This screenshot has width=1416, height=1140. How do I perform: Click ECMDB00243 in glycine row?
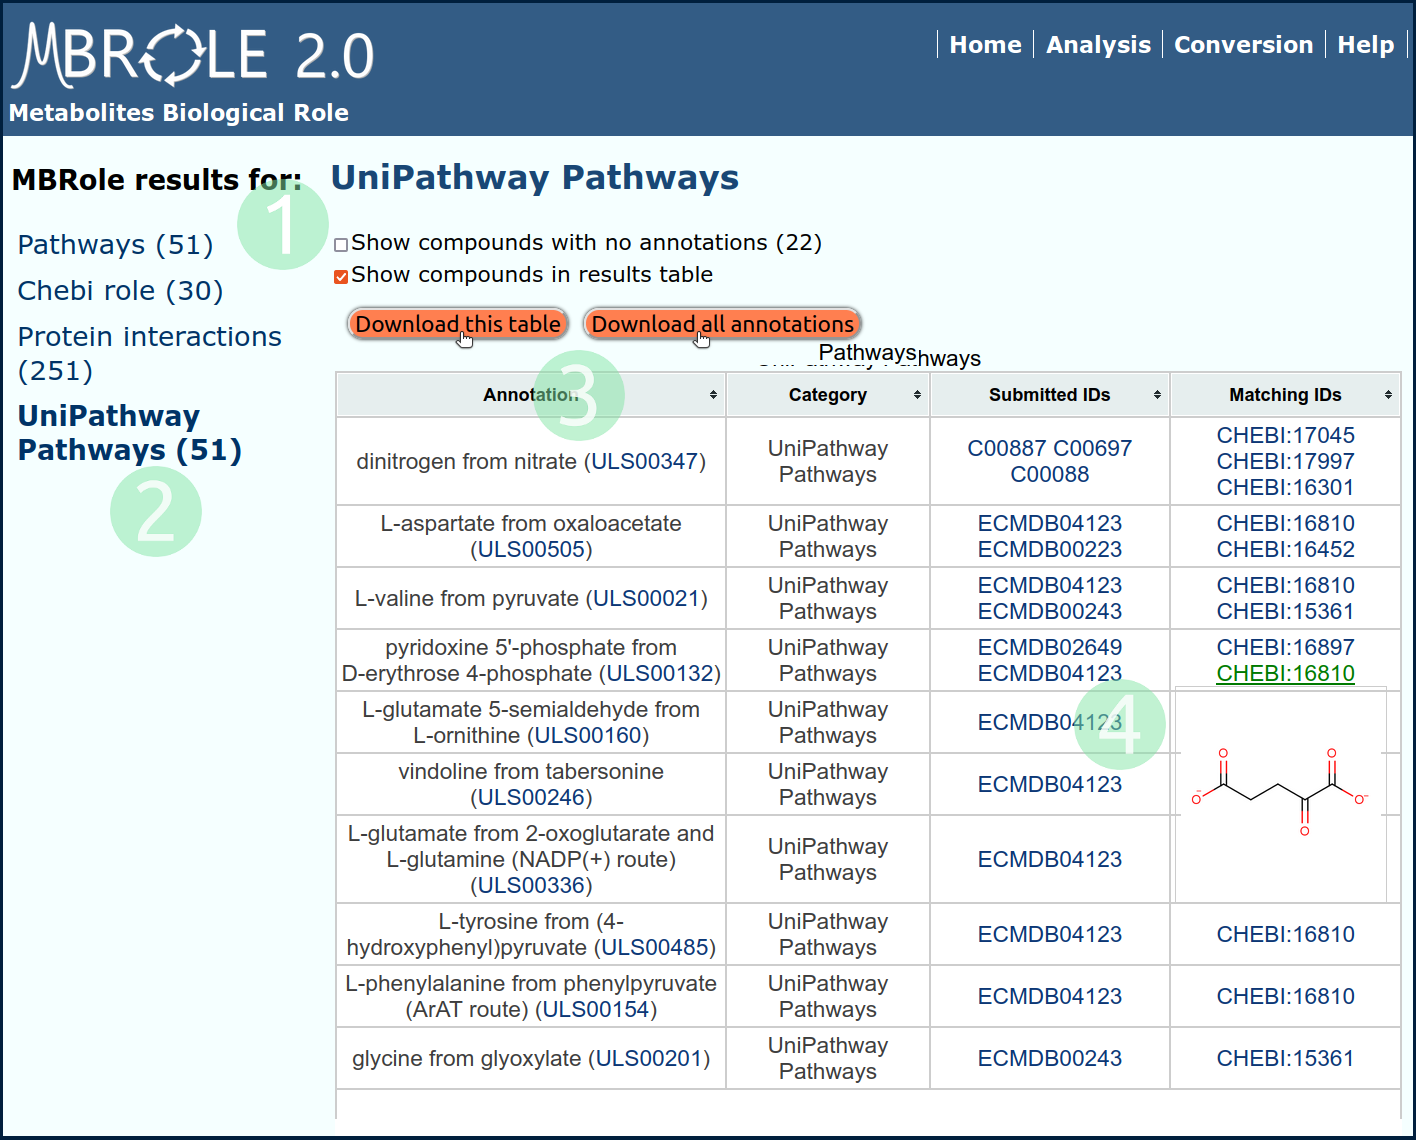[1050, 1058]
